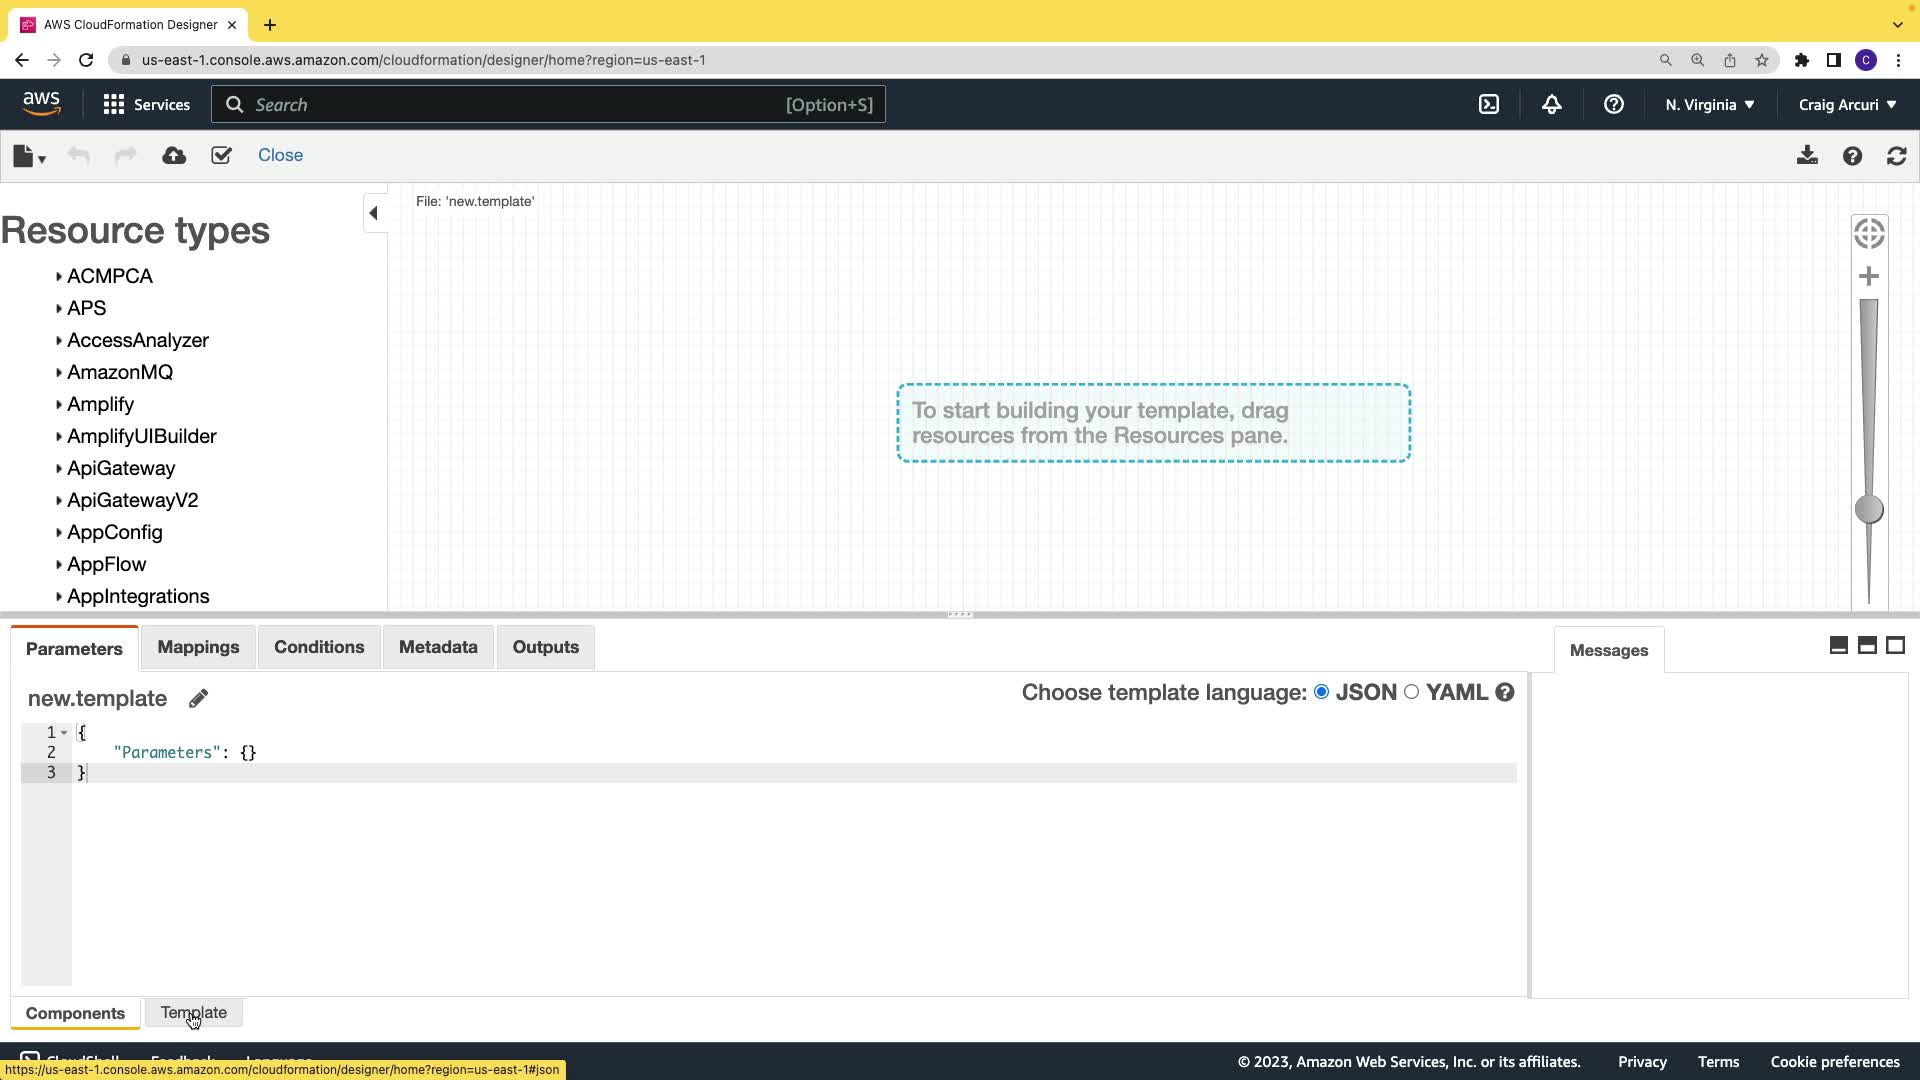Click the download template icon
1920x1080 pixels.
pyautogui.click(x=1806, y=156)
